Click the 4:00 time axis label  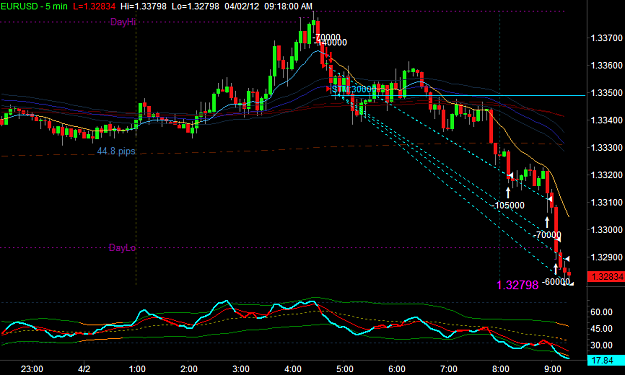(293, 369)
